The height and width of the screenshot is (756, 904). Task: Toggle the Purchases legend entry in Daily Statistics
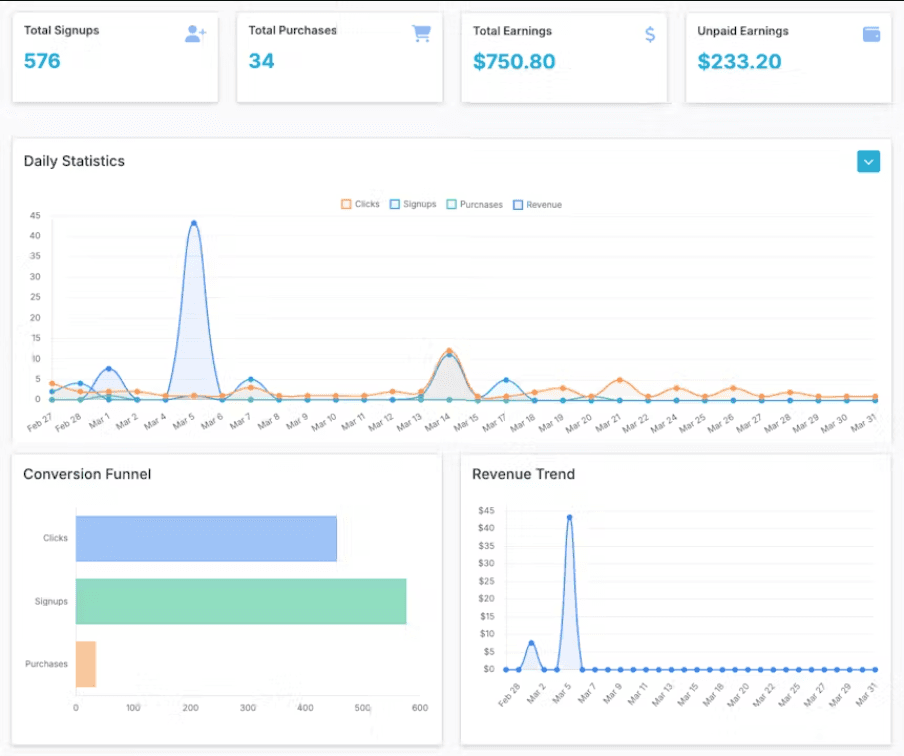pyautogui.click(x=474, y=204)
